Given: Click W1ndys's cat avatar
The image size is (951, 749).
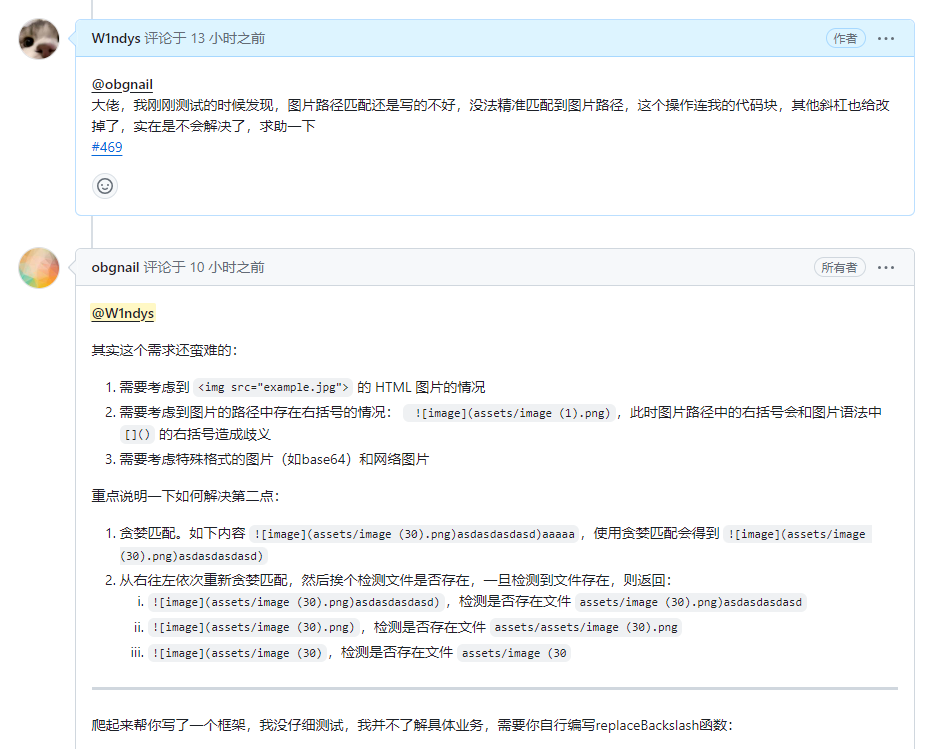Looking at the screenshot, I should 39,39.
